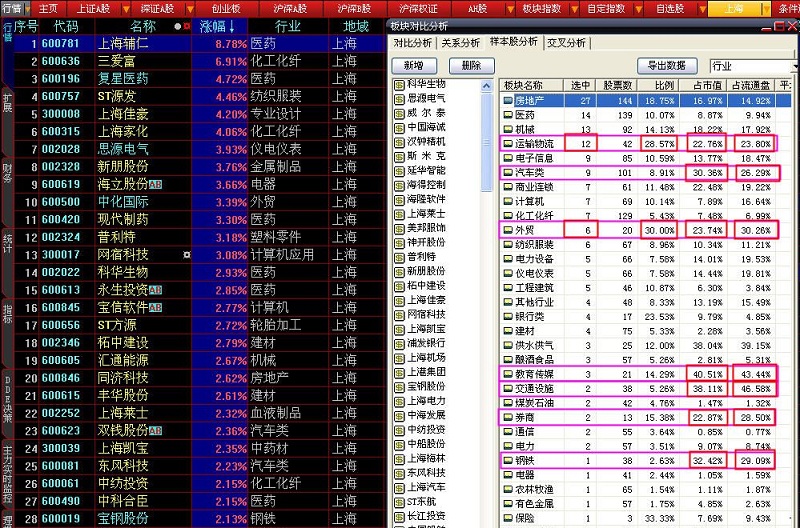Click the 删除 button
Screen dimensions: 800x528
471,66
